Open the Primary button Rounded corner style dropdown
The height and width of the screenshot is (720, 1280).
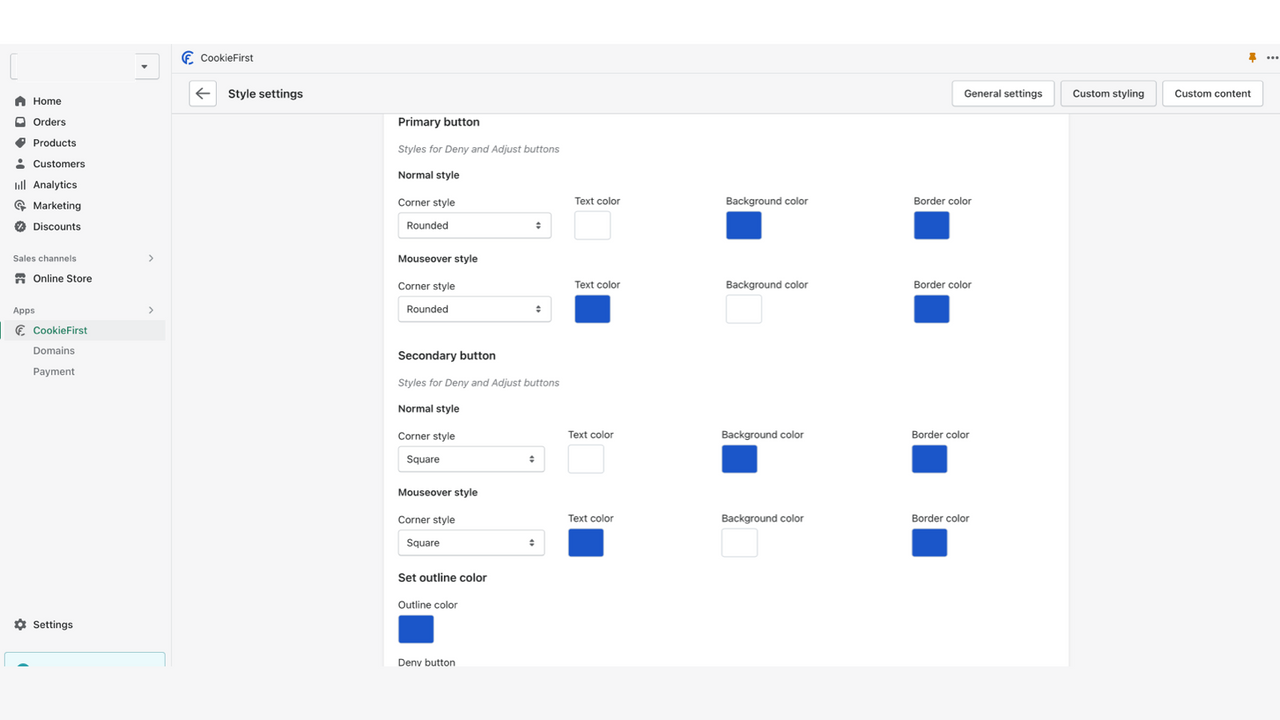(474, 225)
